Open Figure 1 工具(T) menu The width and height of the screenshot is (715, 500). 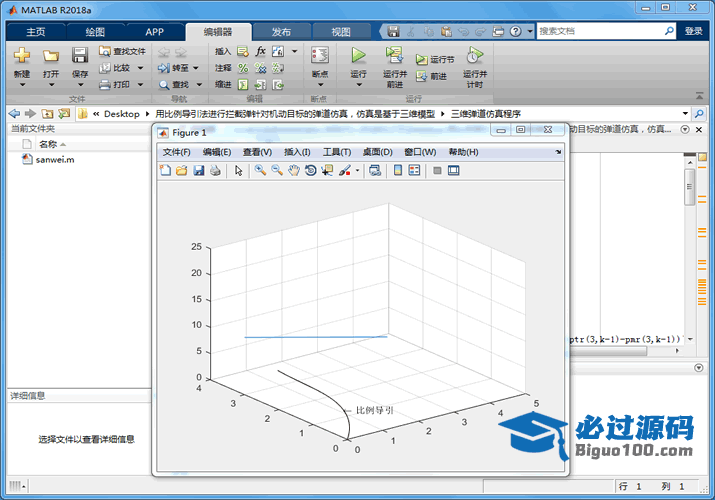click(x=337, y=152)
